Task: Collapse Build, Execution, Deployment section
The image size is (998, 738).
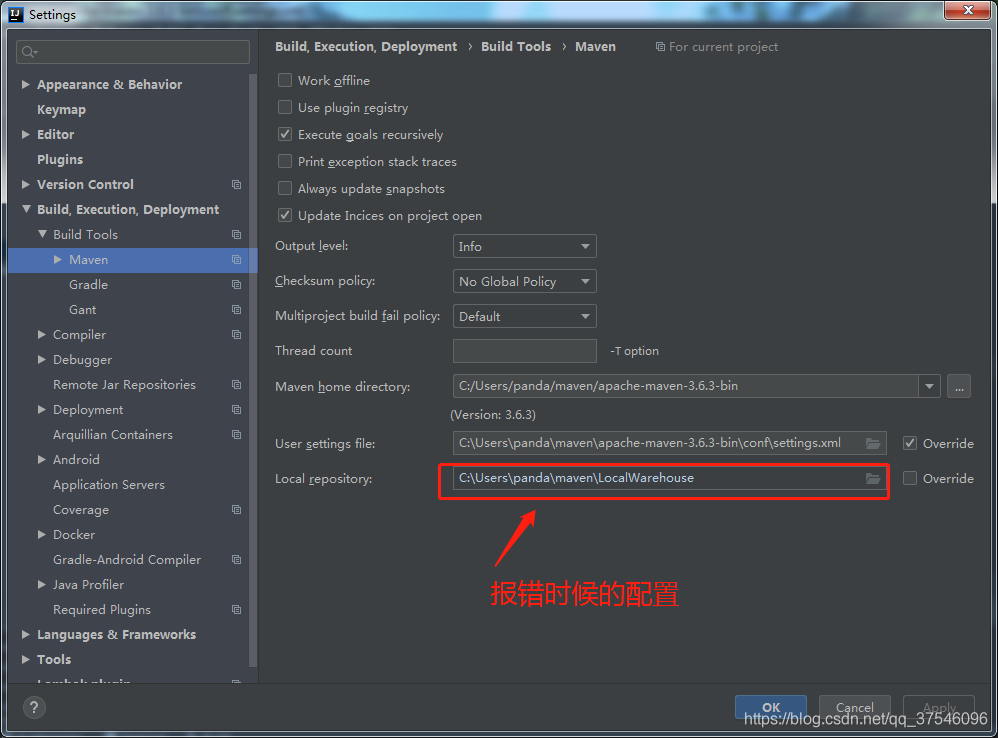Action: (25, 209)
